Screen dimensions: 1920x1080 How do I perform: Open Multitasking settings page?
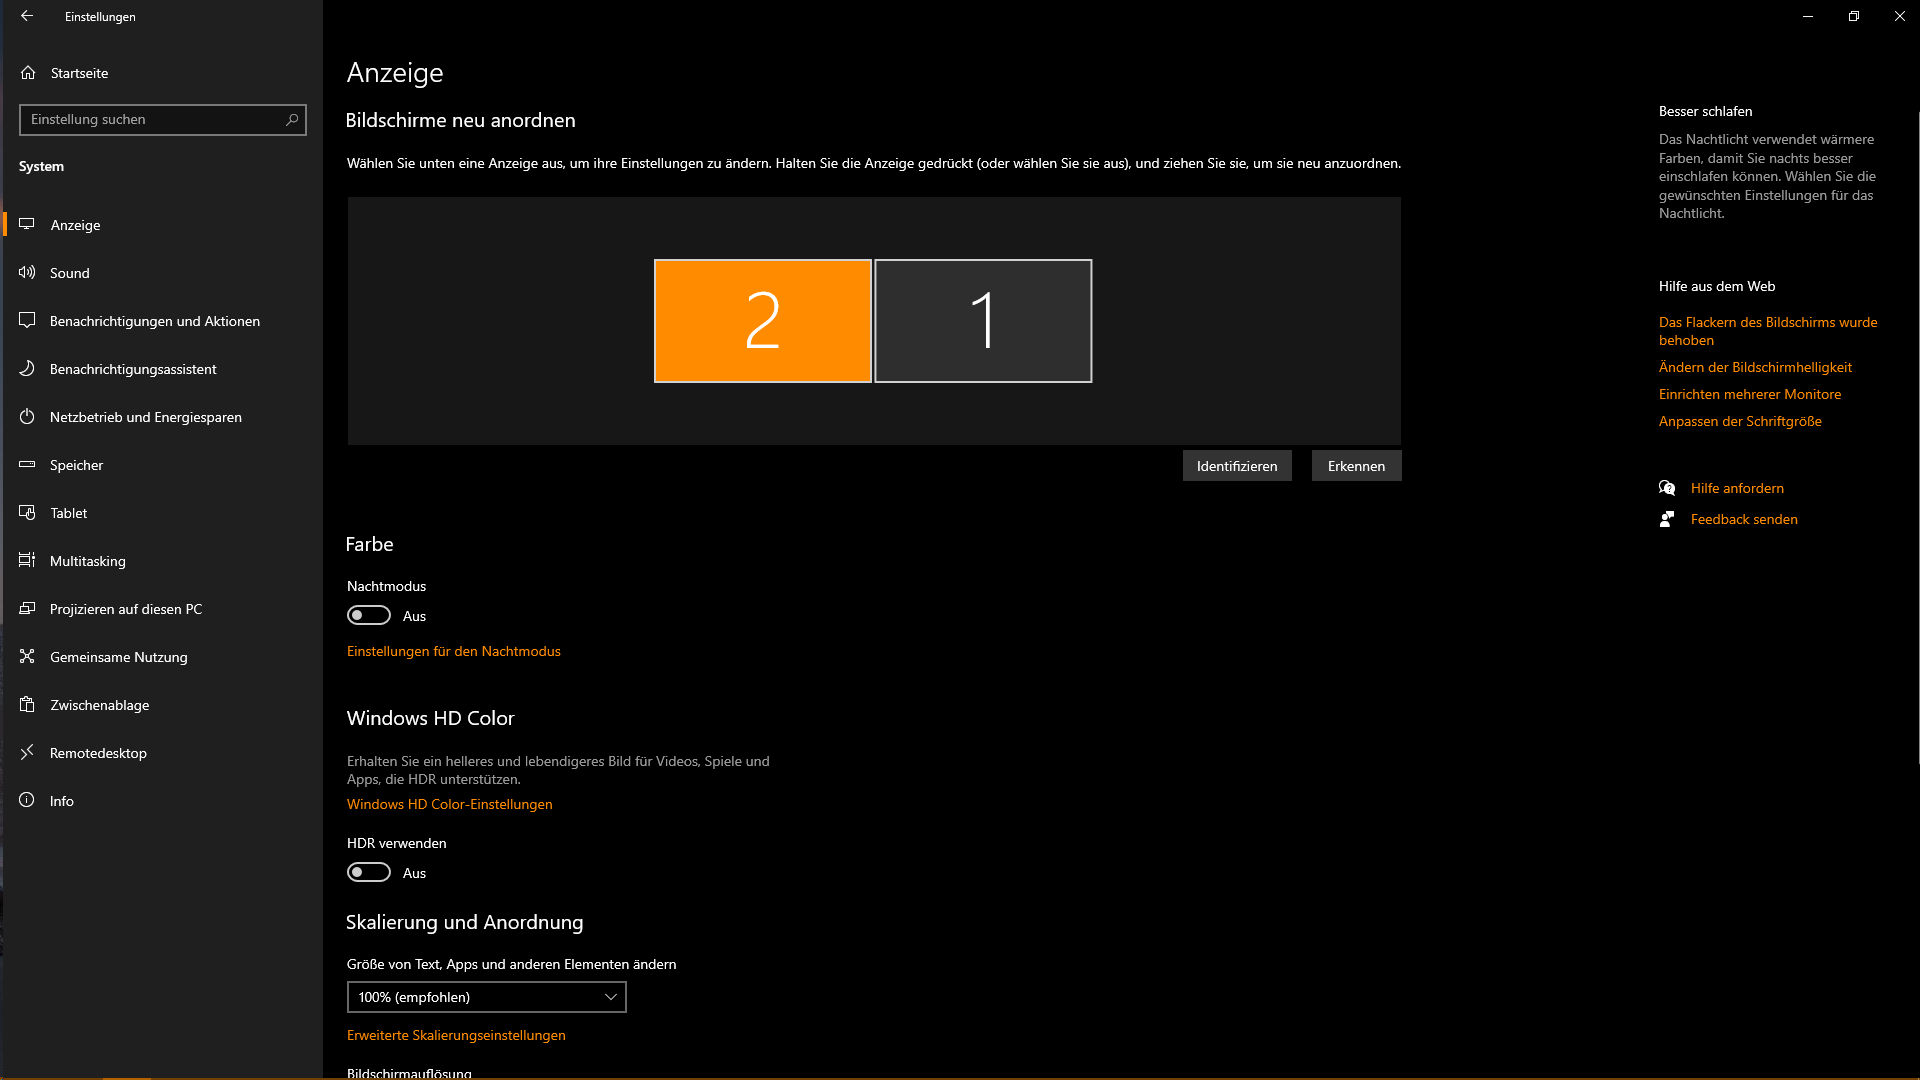88,561
